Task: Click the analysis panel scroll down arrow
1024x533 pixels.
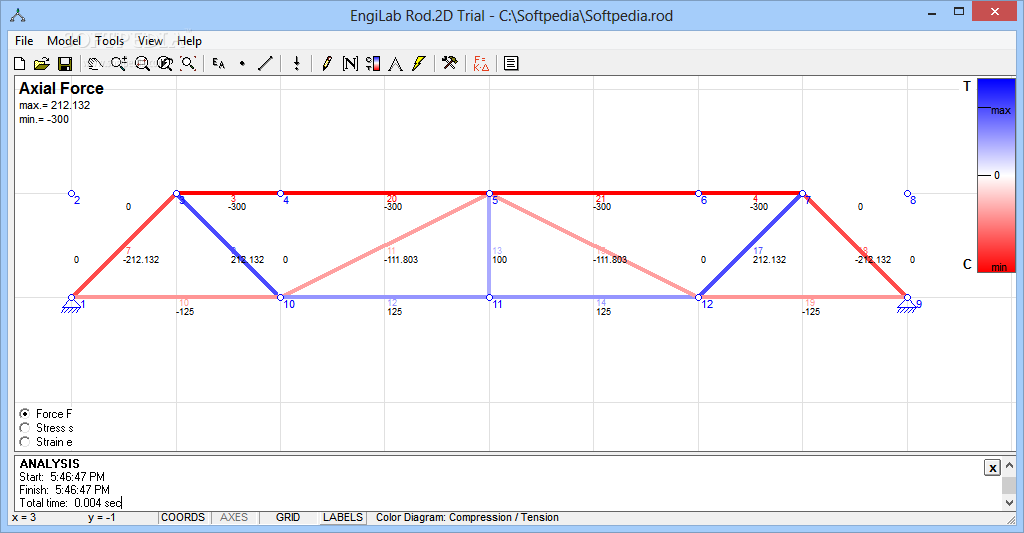Action: coord(1010,503)
